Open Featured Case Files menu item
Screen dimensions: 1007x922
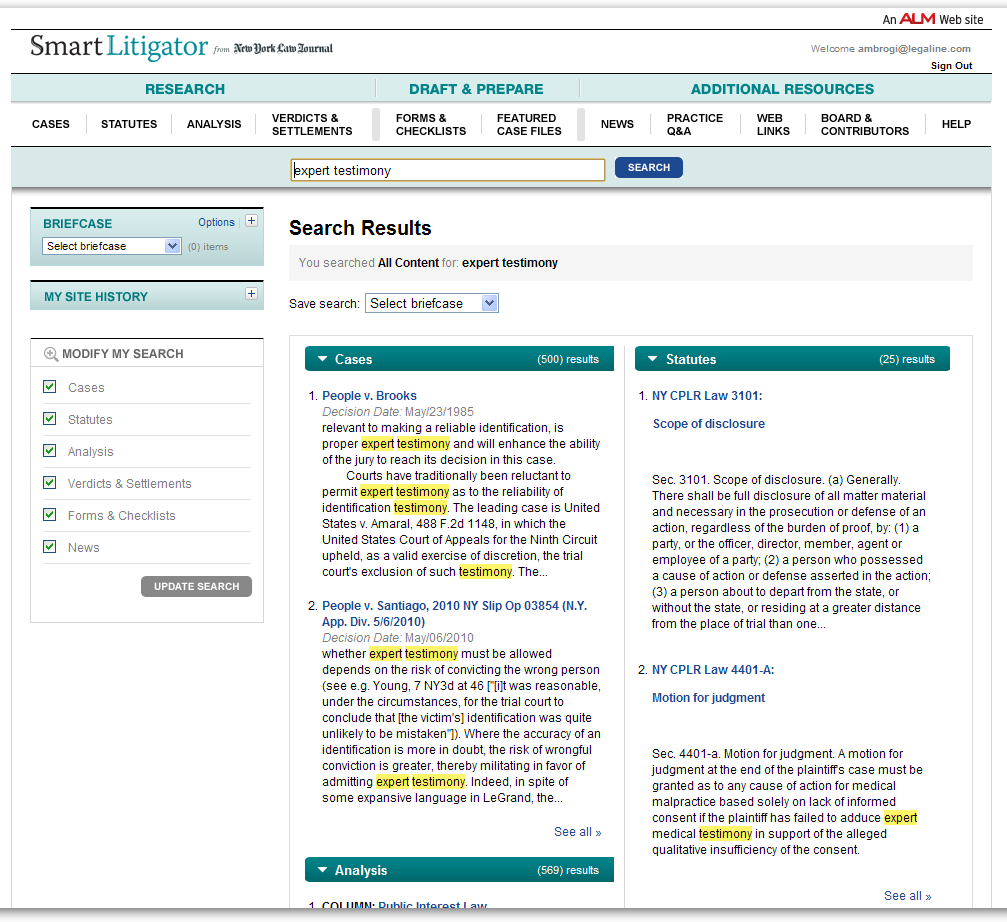529,125
